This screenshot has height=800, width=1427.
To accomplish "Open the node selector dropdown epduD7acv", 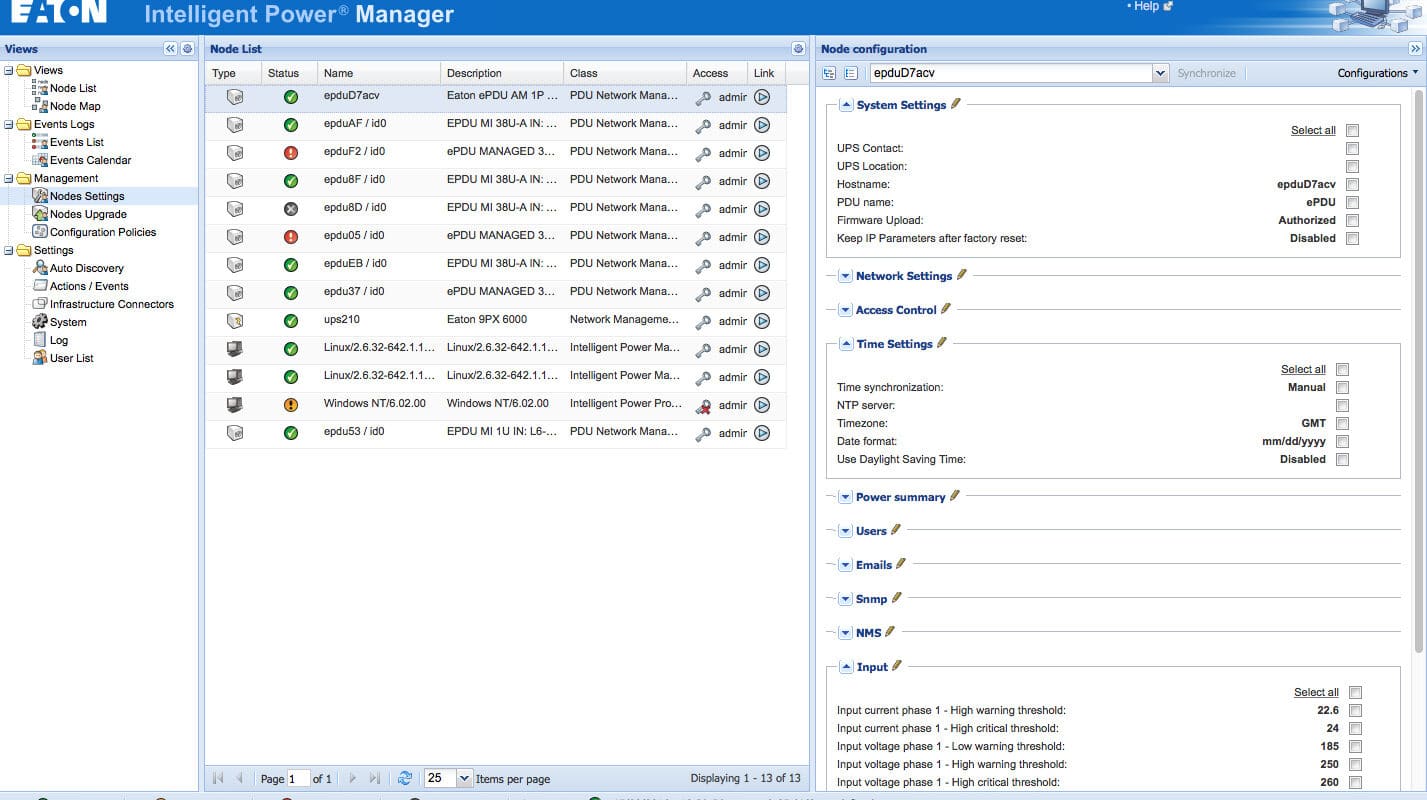I will tap(1160, 73).
